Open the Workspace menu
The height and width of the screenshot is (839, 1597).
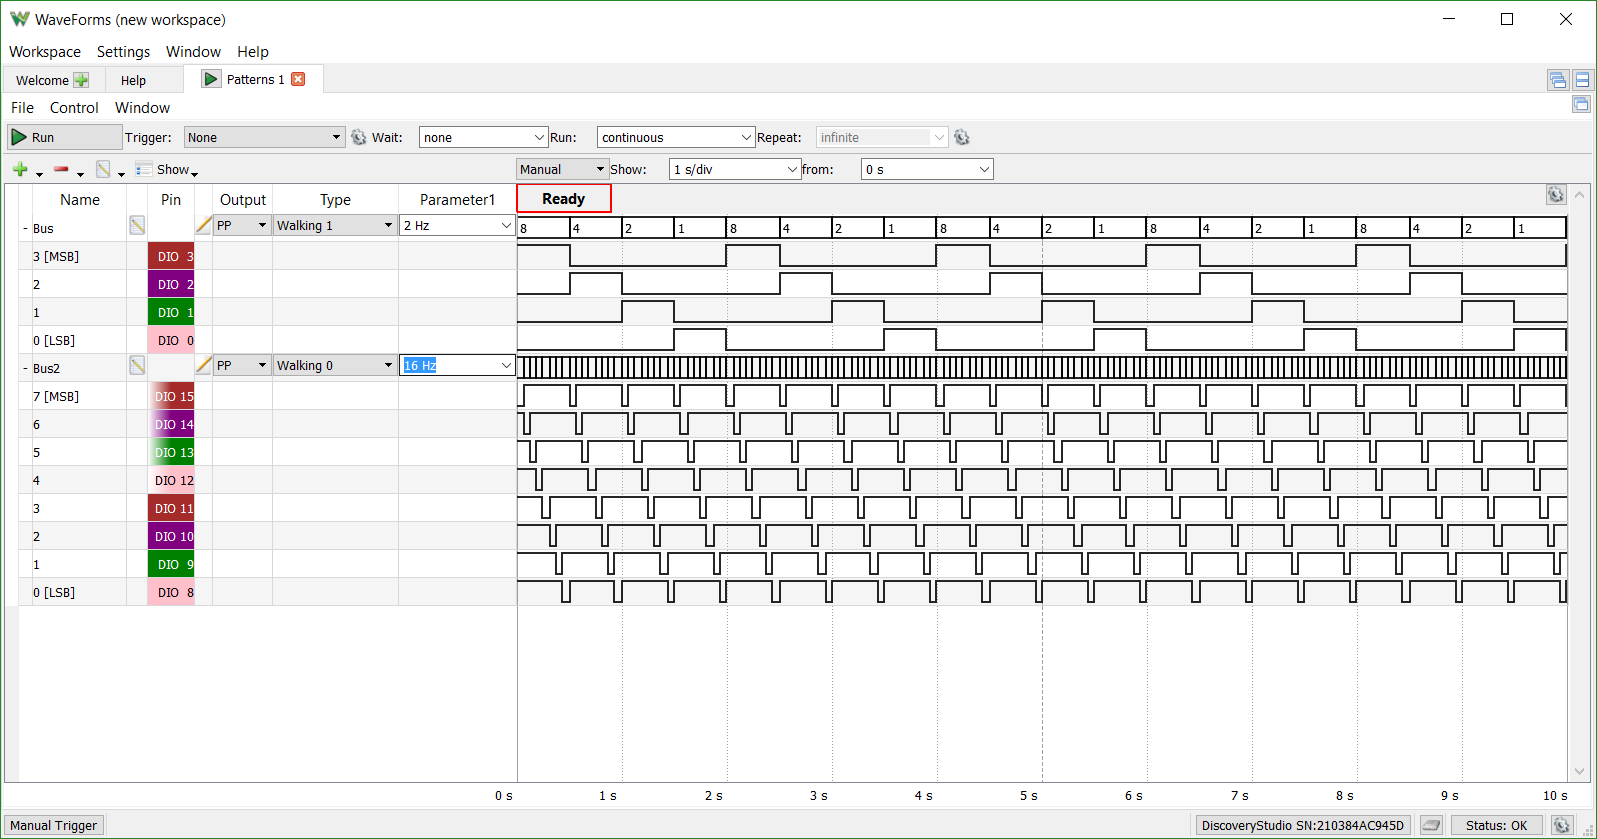[x=45, y=52]
